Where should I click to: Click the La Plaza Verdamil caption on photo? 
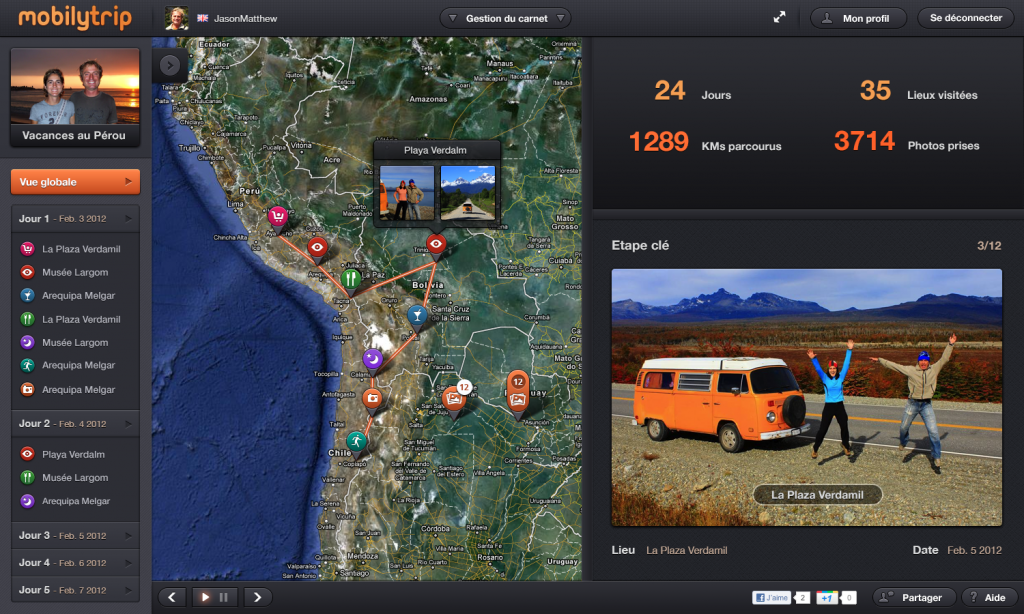click(x=817, y=494)
